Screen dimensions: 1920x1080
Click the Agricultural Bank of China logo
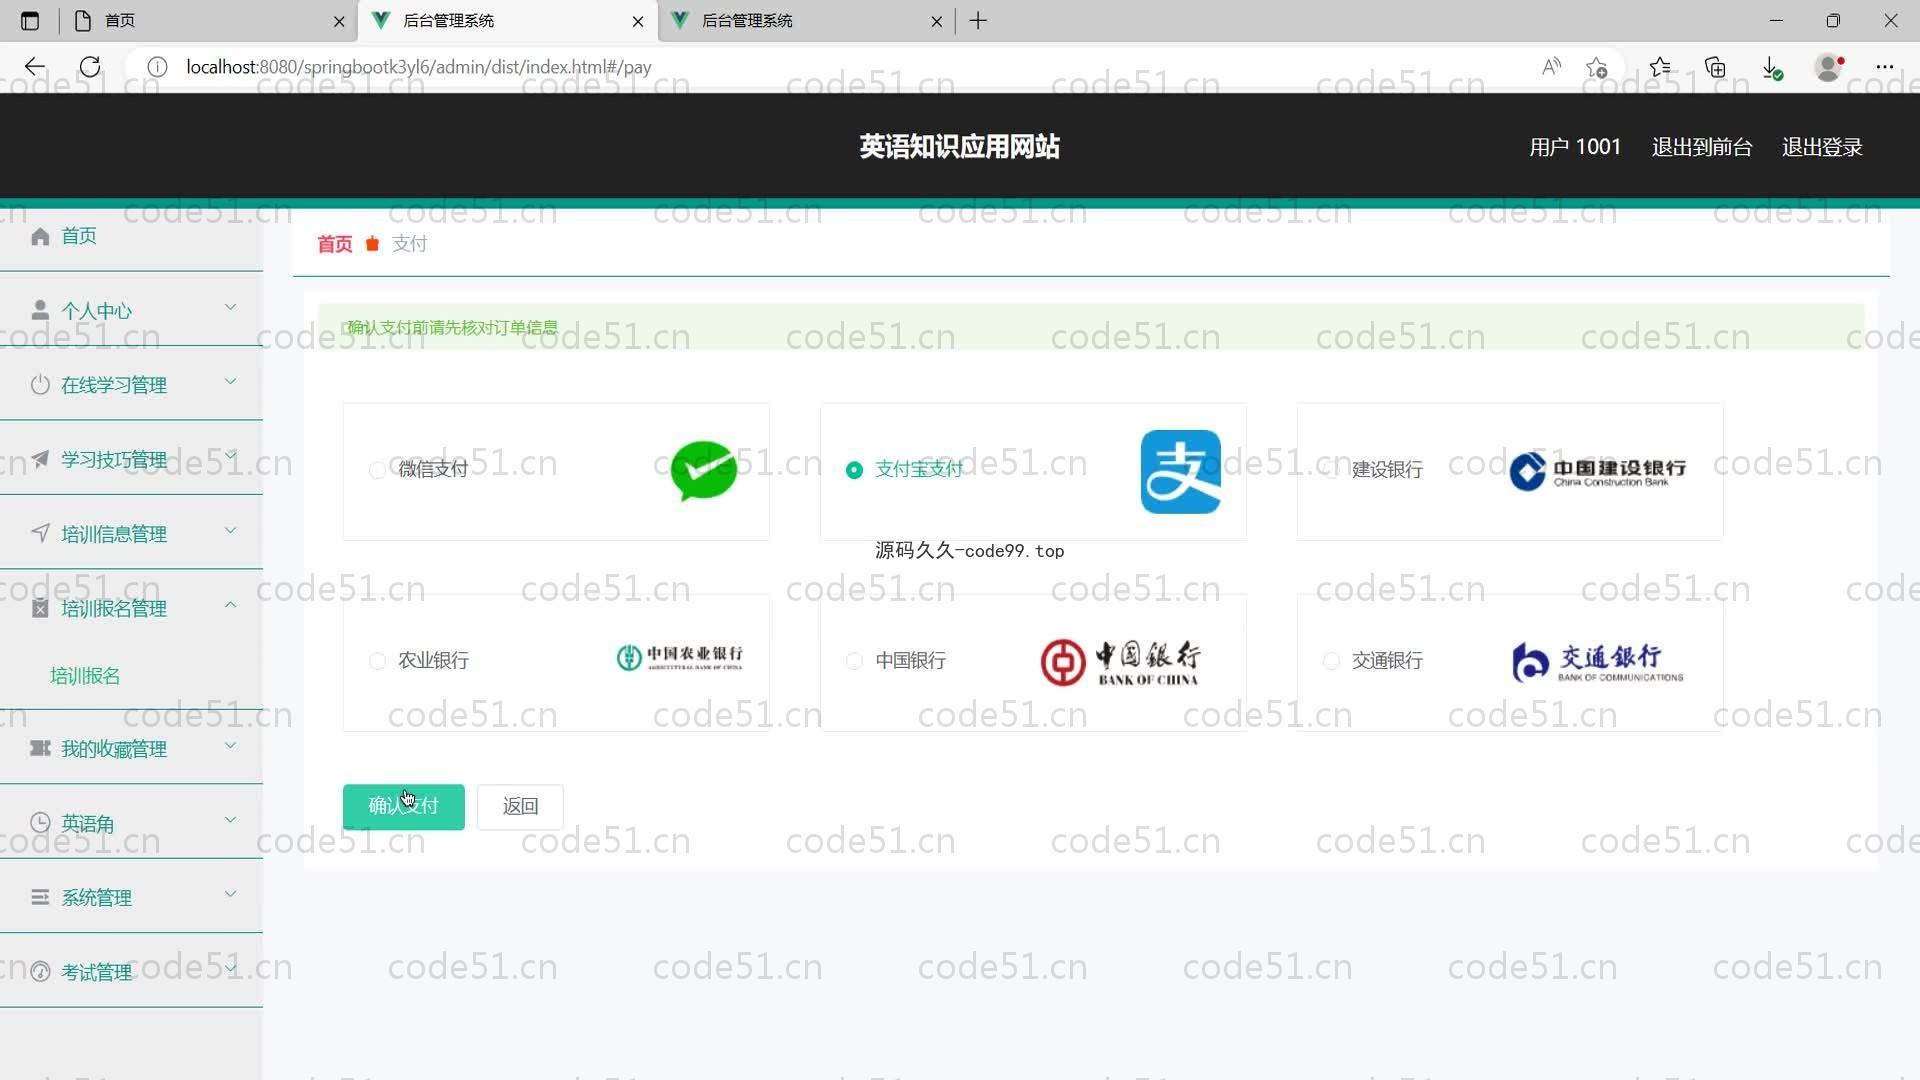(x=680, y=657)
